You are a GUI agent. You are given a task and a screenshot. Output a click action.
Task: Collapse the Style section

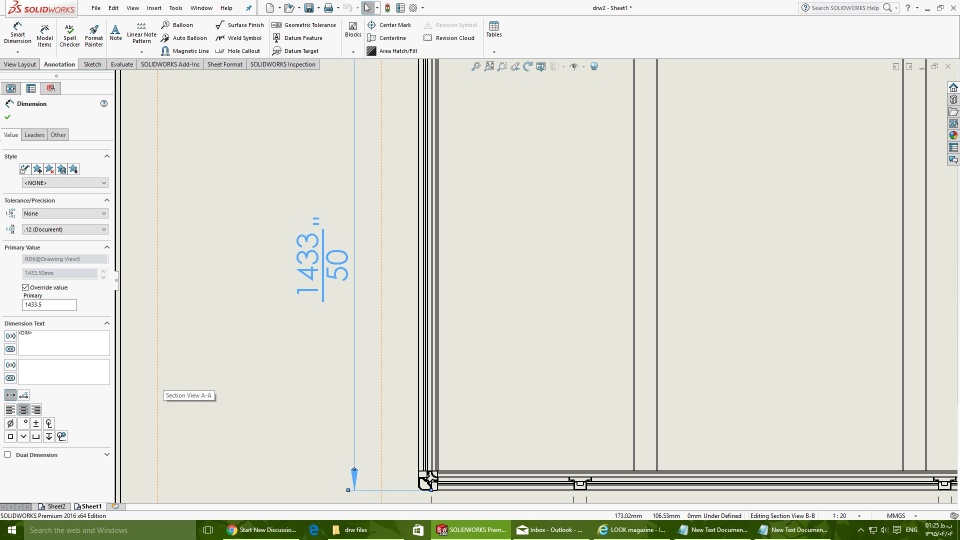pyautogui.click(x=107, y=156)
